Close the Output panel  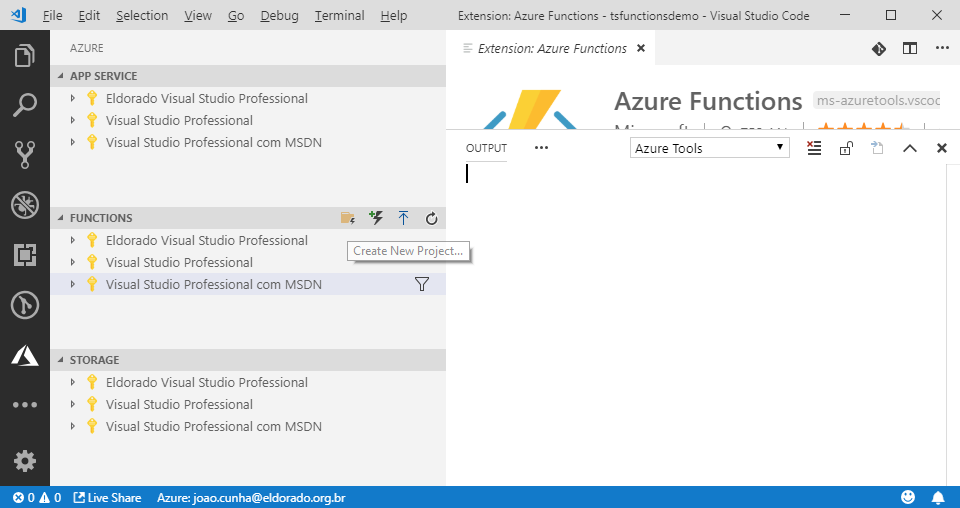[942, 148]
